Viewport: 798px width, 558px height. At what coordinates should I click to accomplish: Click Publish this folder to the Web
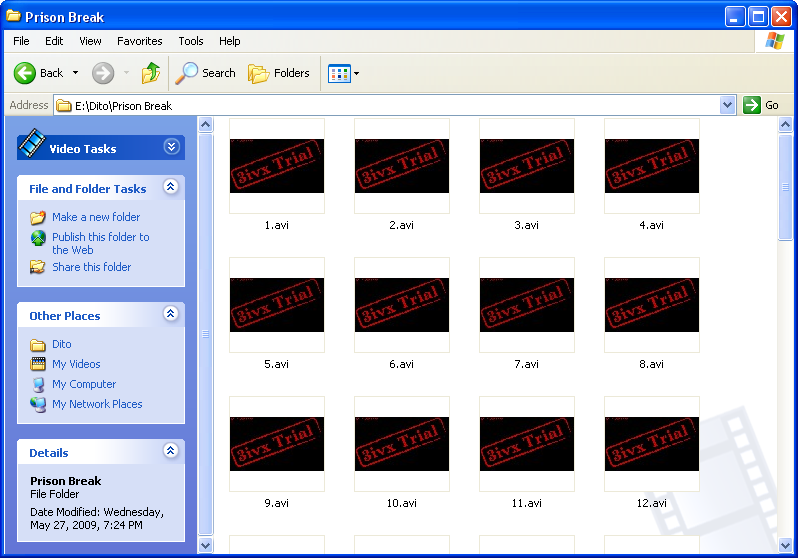pyautogui.click(x=101, y=243)
